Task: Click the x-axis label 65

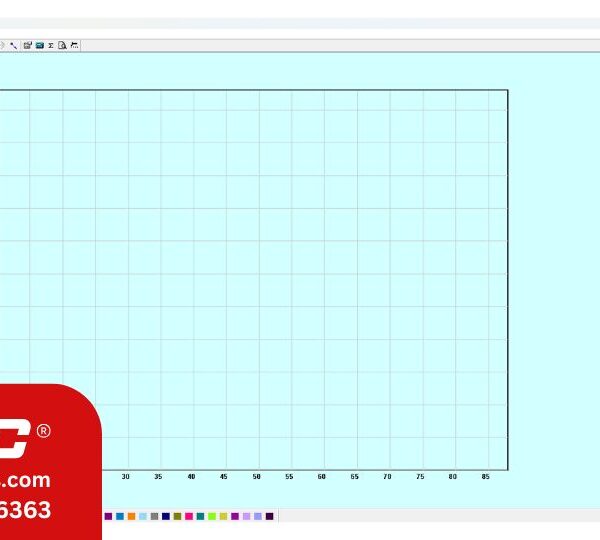Action: coord(354,476)
